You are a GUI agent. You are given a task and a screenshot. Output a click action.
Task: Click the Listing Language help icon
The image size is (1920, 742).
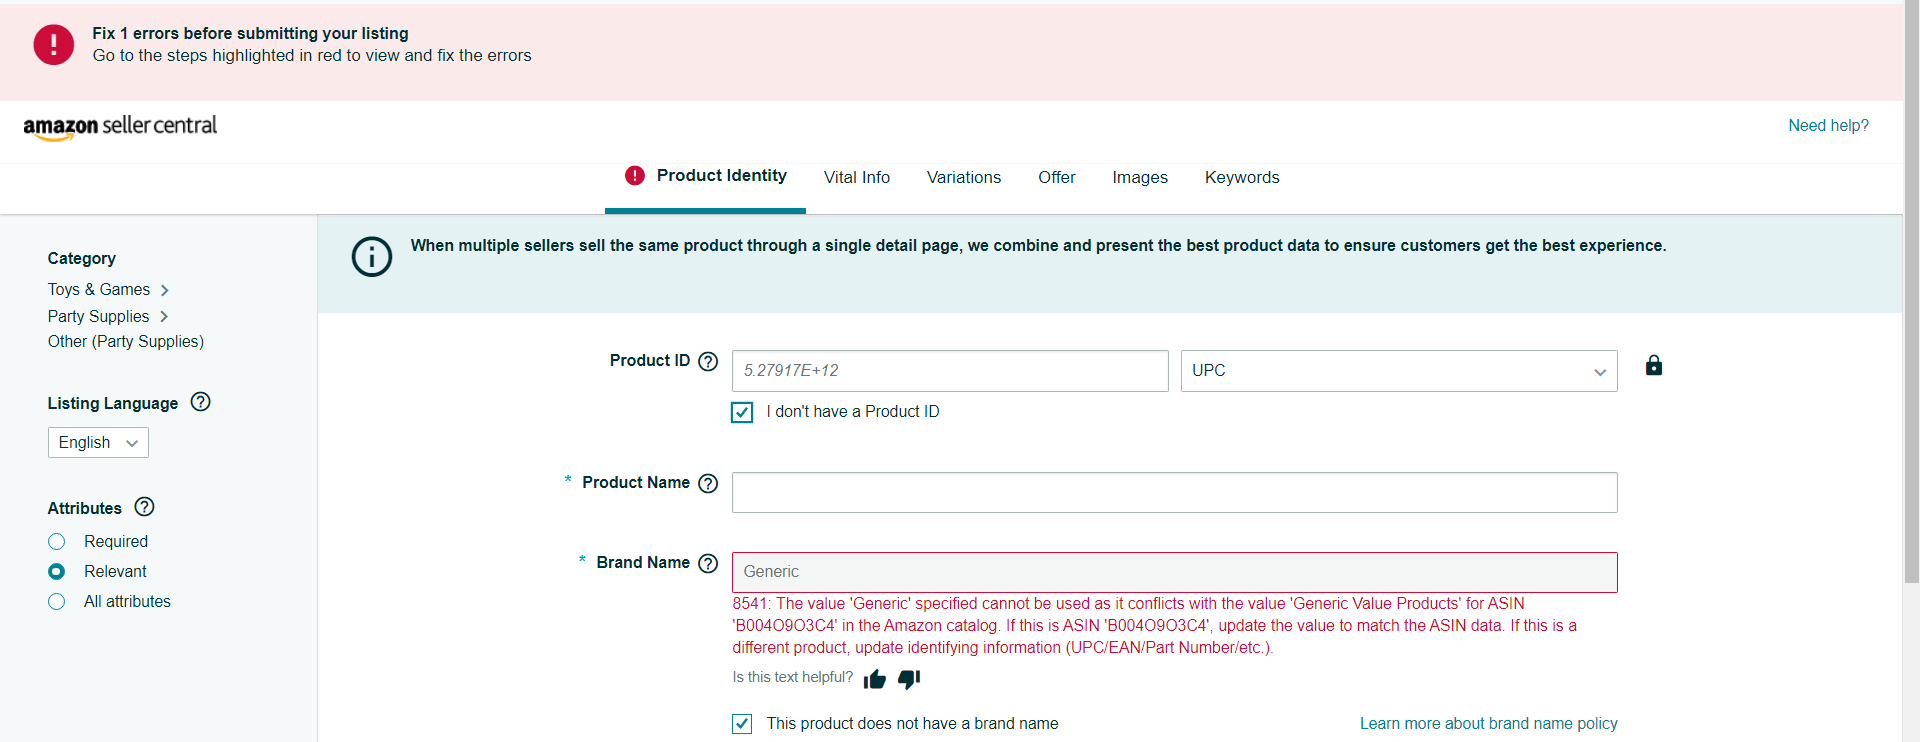point(200,402)
